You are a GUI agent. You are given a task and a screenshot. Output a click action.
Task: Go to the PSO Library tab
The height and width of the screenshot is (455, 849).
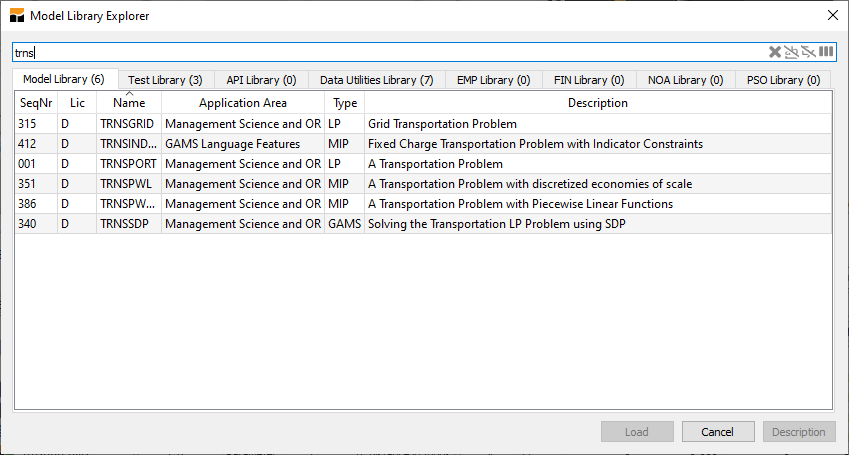(x=783, y=80)
